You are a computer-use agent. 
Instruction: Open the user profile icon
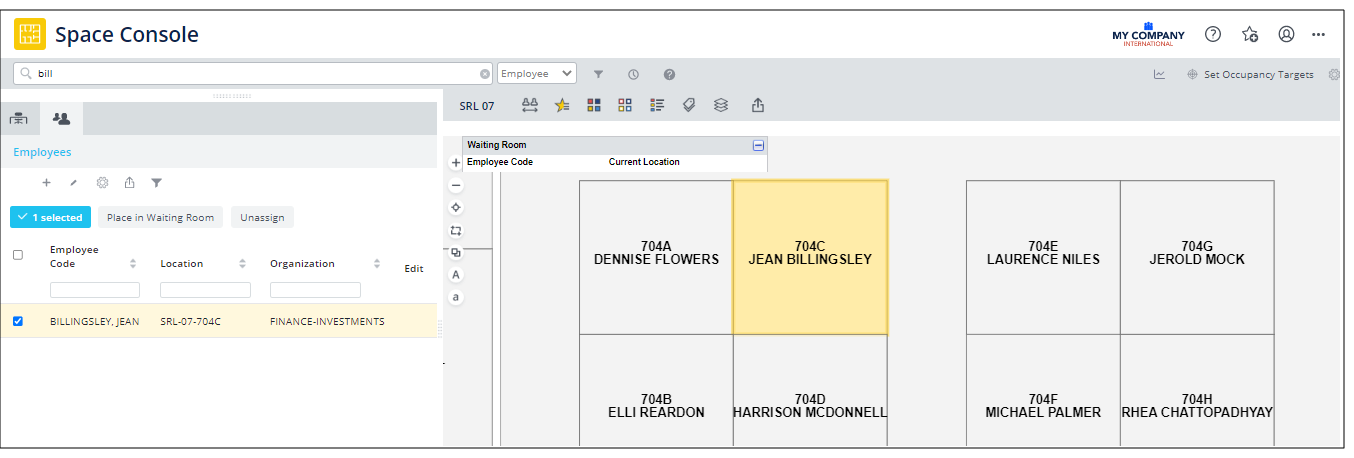click(x=1286, y=34)
